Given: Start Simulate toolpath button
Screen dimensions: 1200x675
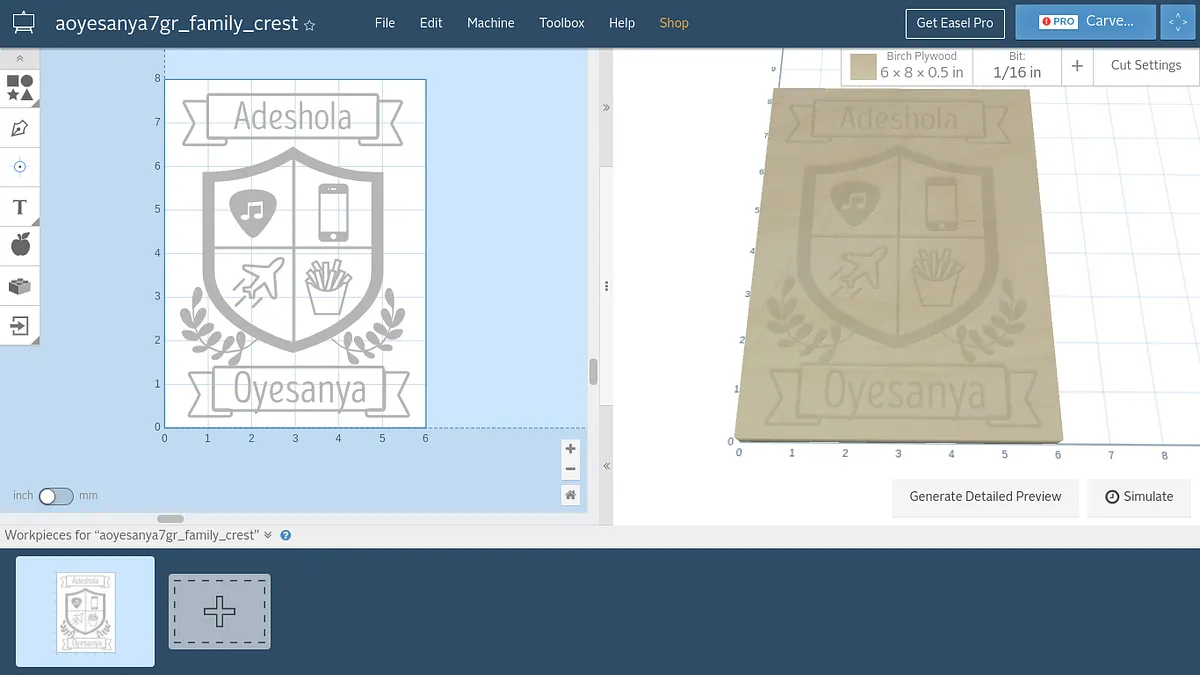Looking at the screenshot, I should (1139, 496).
